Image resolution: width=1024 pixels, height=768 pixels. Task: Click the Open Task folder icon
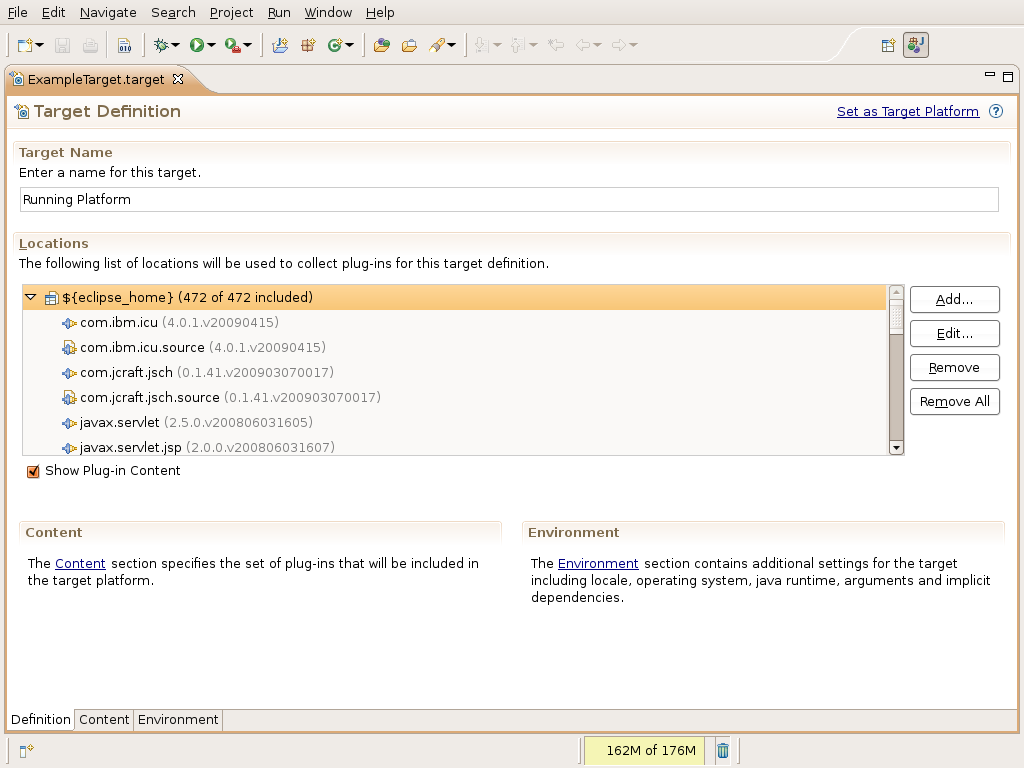click(409, 45)
